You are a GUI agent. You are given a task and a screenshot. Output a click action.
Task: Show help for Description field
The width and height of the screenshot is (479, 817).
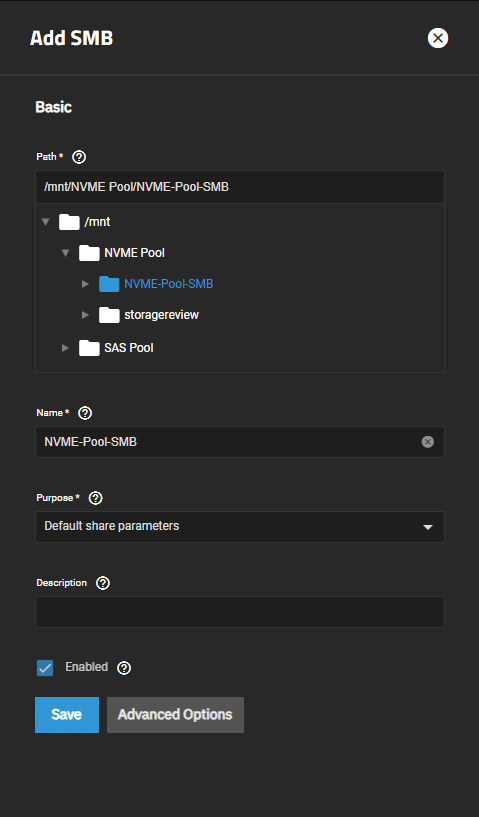103,583
